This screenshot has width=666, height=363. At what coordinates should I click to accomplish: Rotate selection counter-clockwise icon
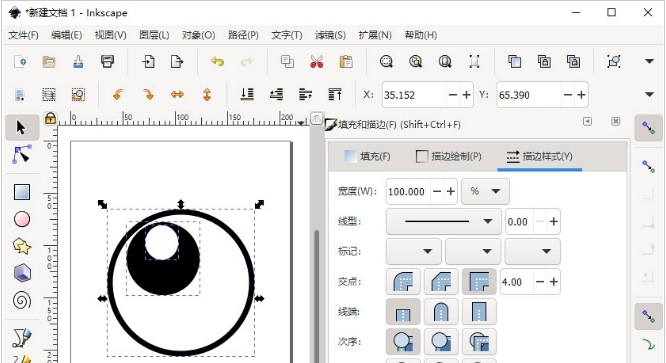pos(118,94)
